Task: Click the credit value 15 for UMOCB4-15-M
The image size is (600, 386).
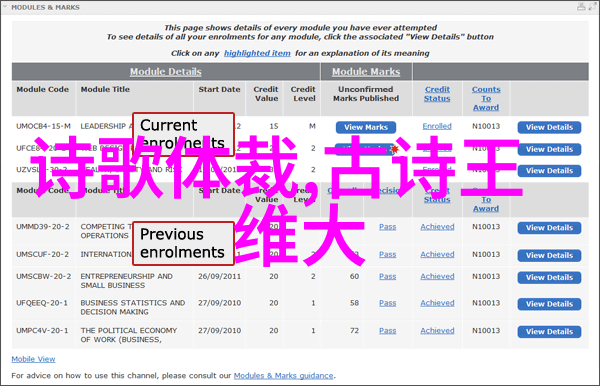Action: pos(274,126)
